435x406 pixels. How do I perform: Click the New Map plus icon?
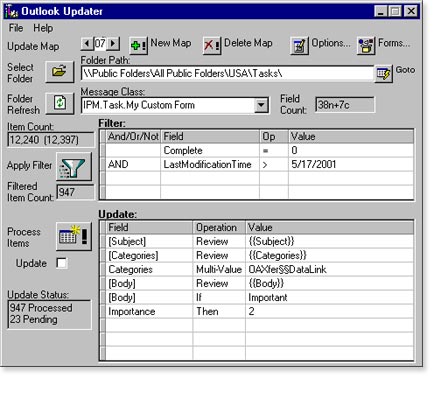tap(138, 45)
